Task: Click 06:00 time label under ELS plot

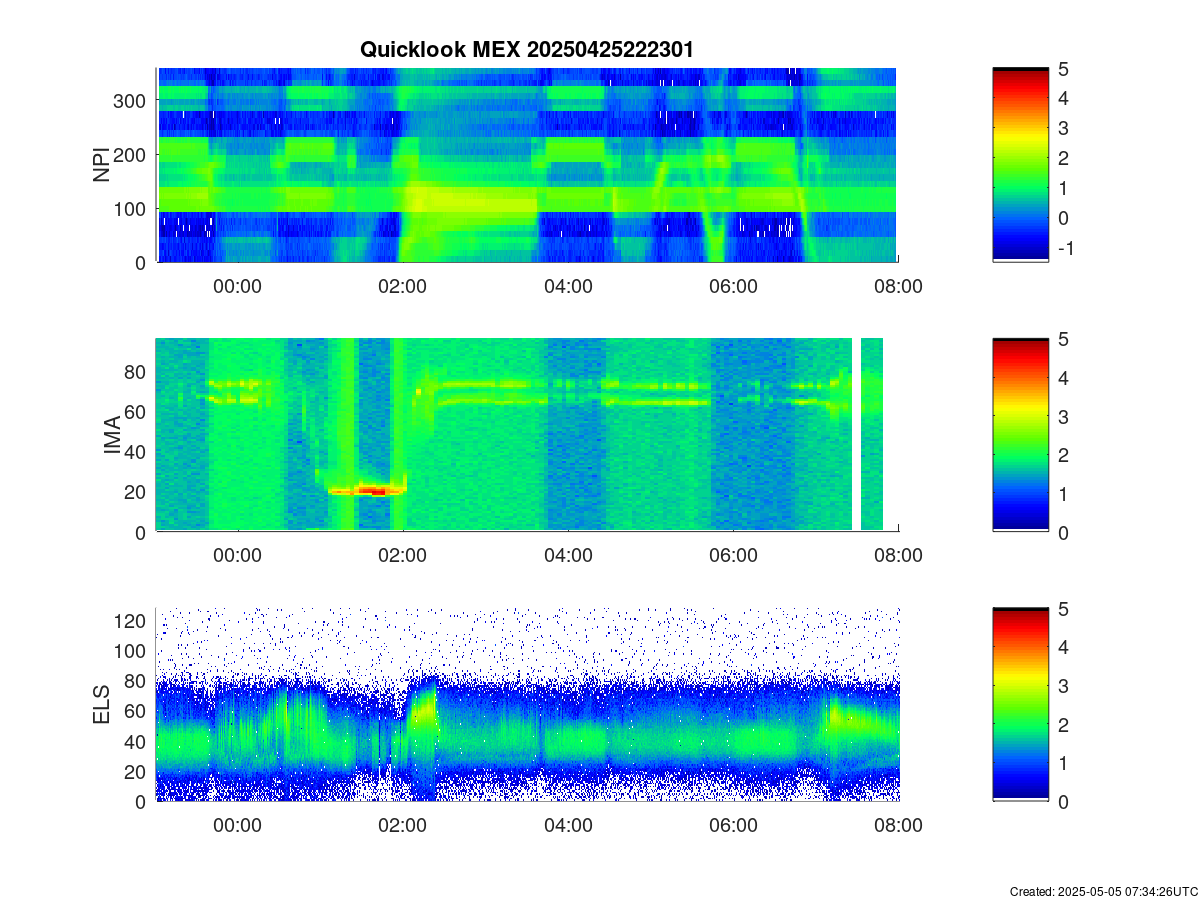Action: (733, 826)
